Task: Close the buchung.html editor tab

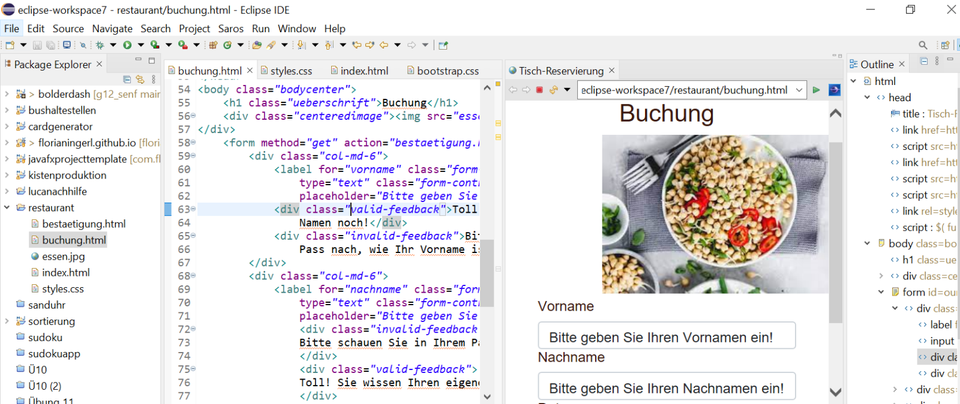Action: point(250,70)
